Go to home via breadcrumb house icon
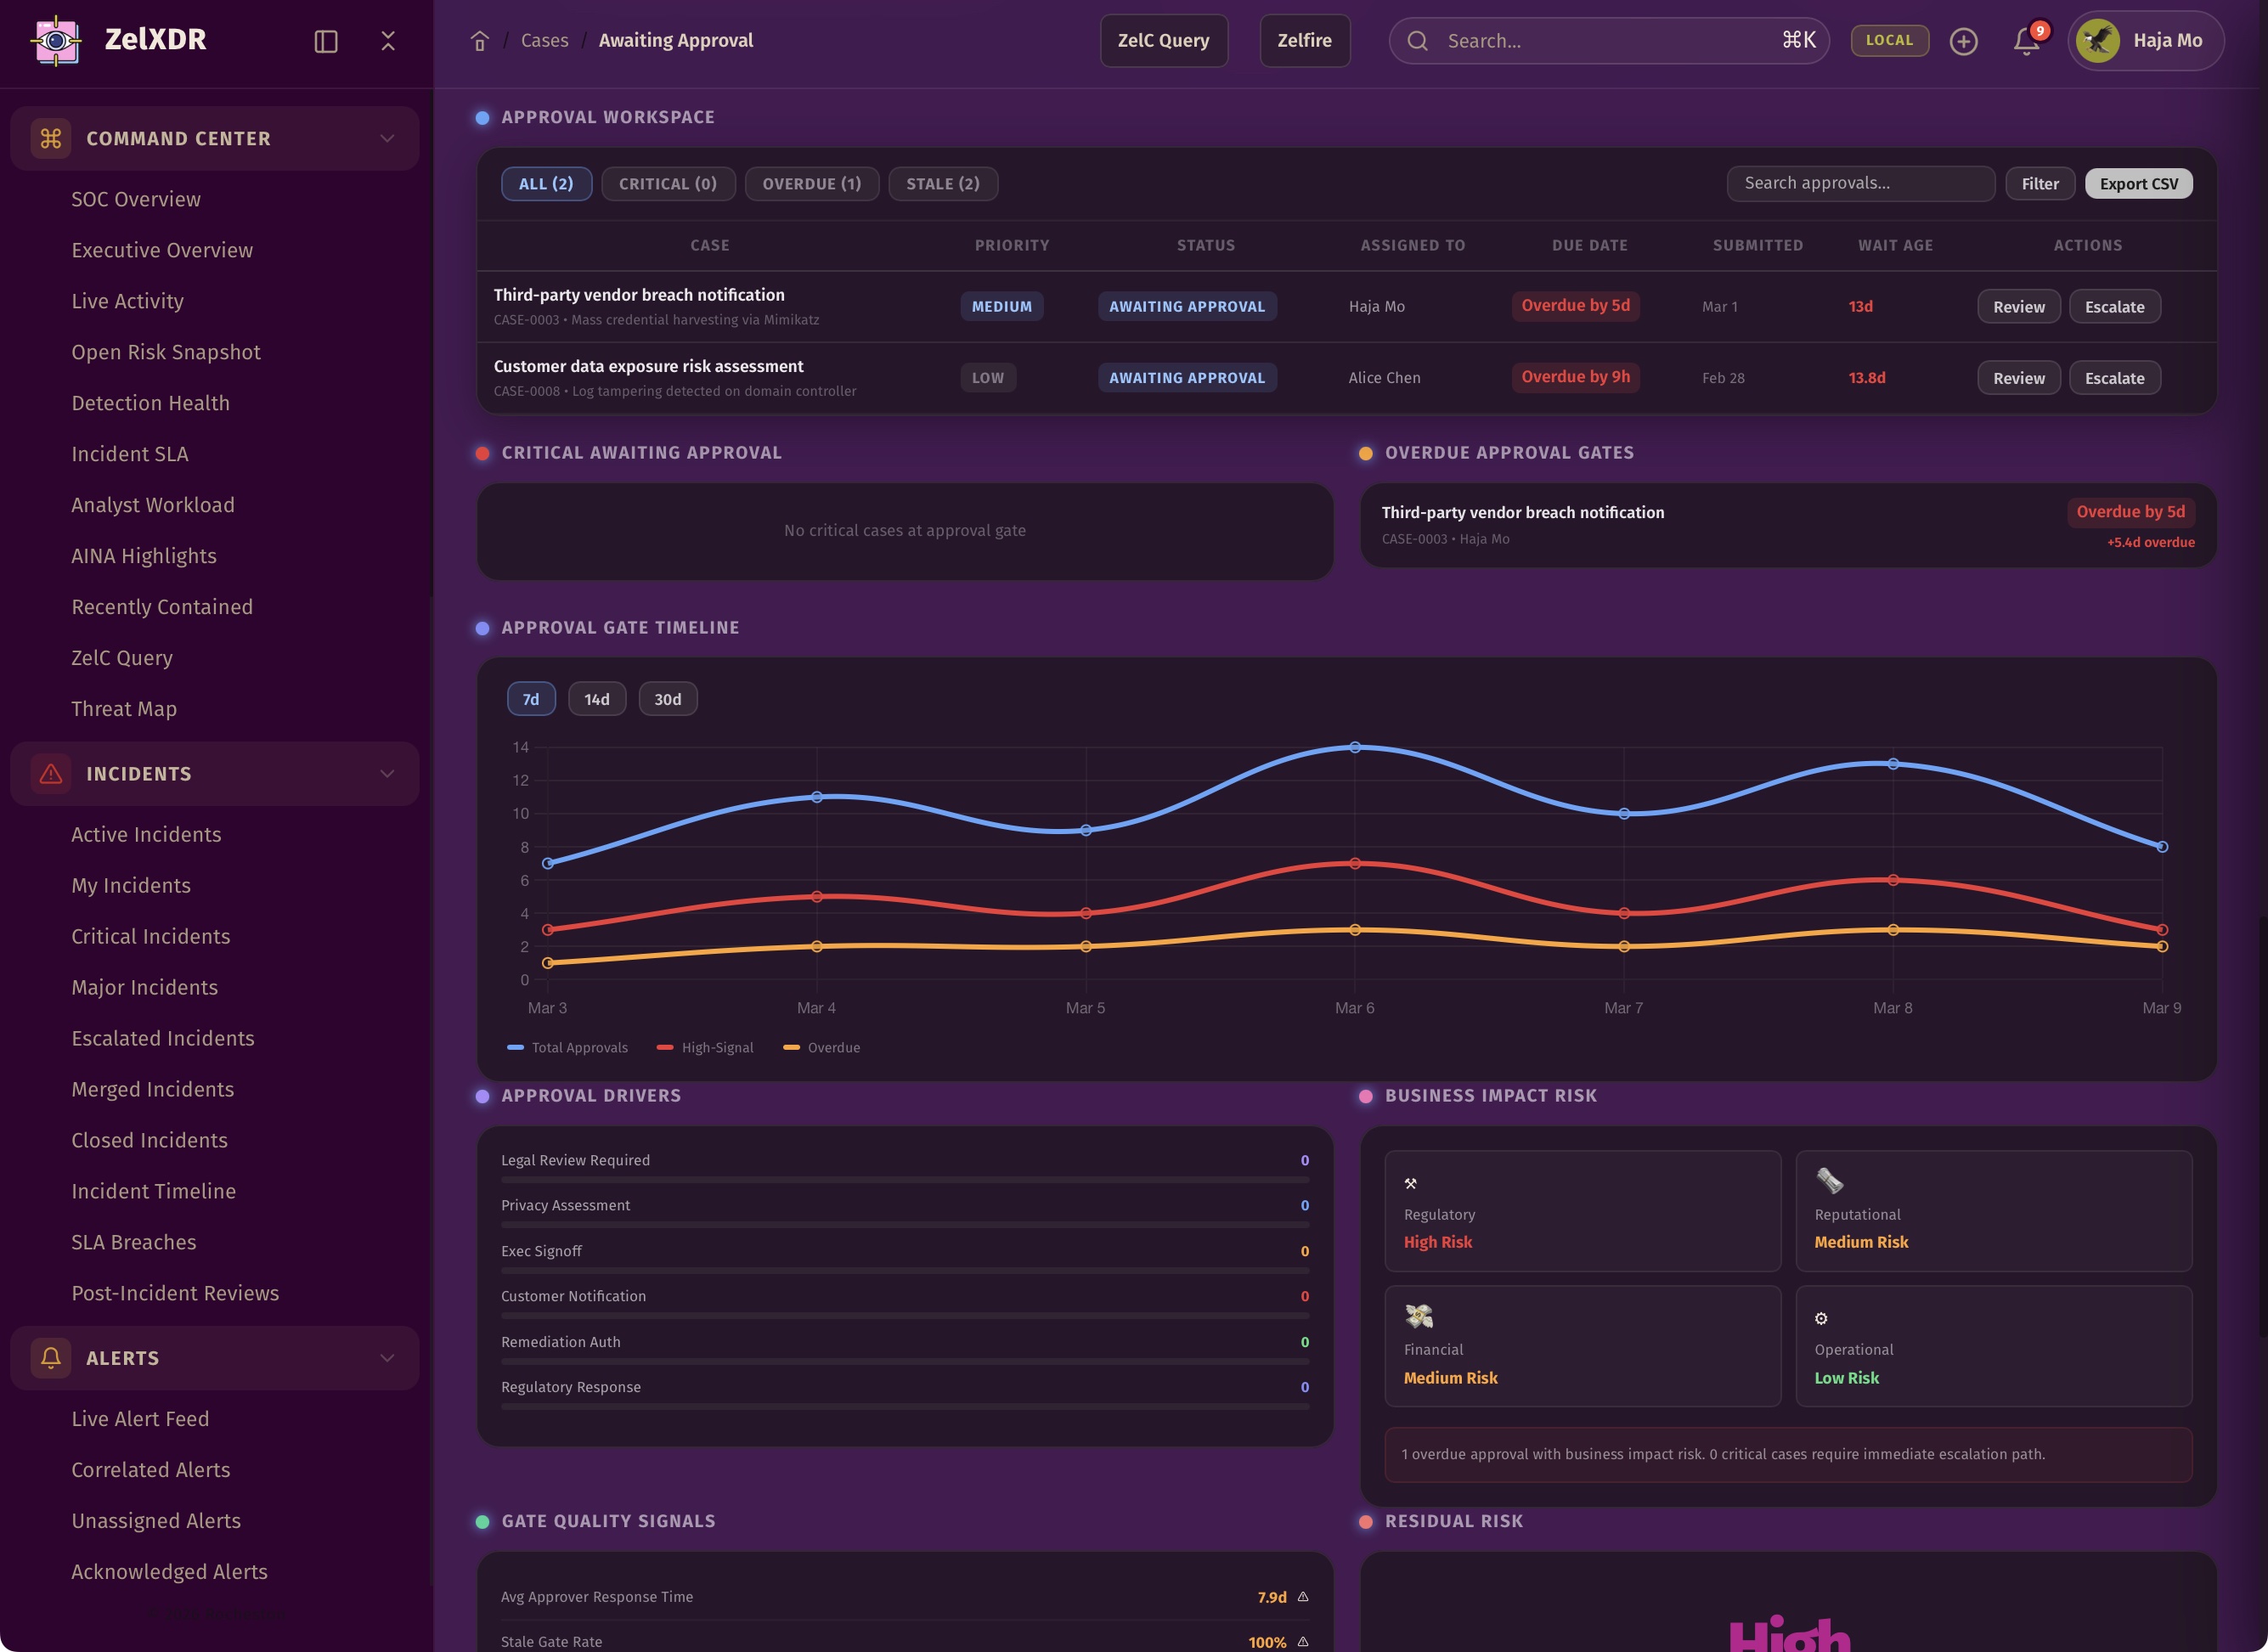 pyautogui.click(x=480, y=41)
